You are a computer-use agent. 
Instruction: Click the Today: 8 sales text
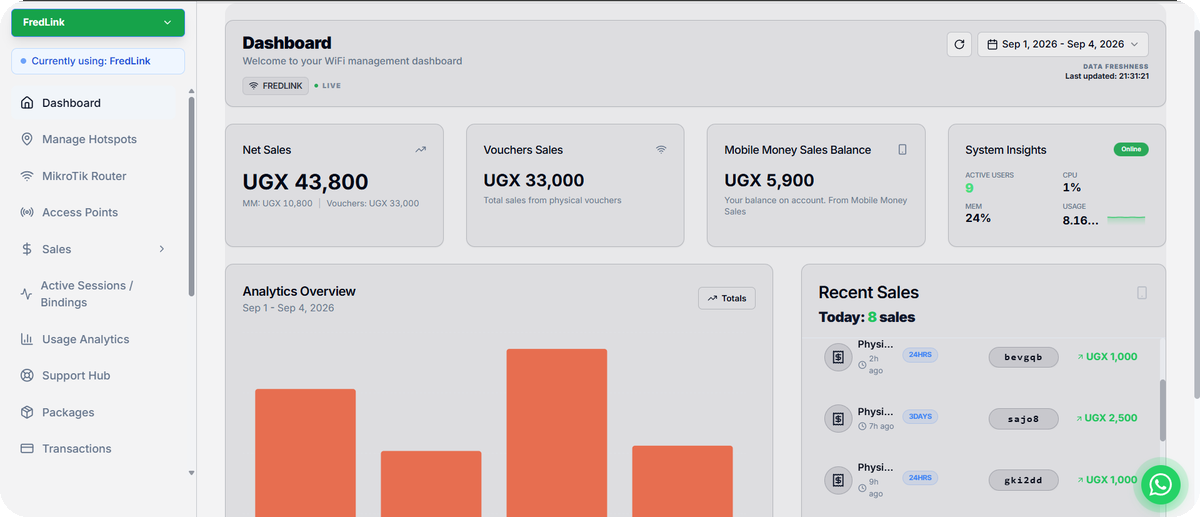[866, 317]
